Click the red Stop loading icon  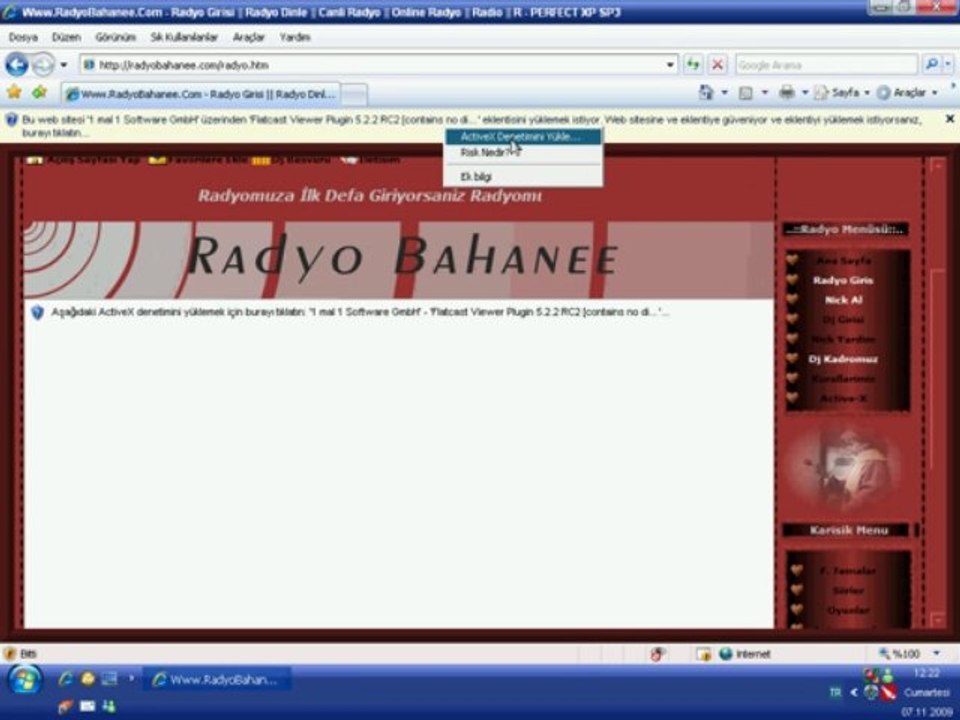click(717, 64)
